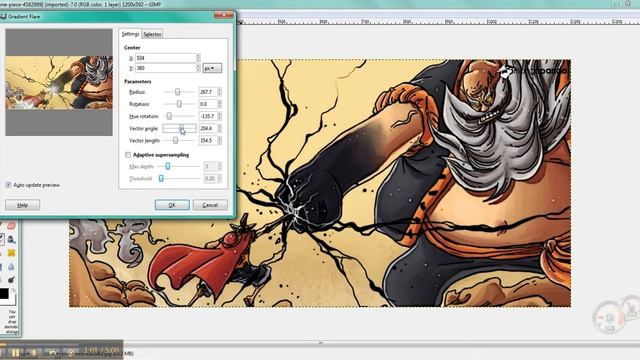This screenshot has height=360, width=640.
Task: Cancel the Gradient Flare dialog
Action: [210, 205]
